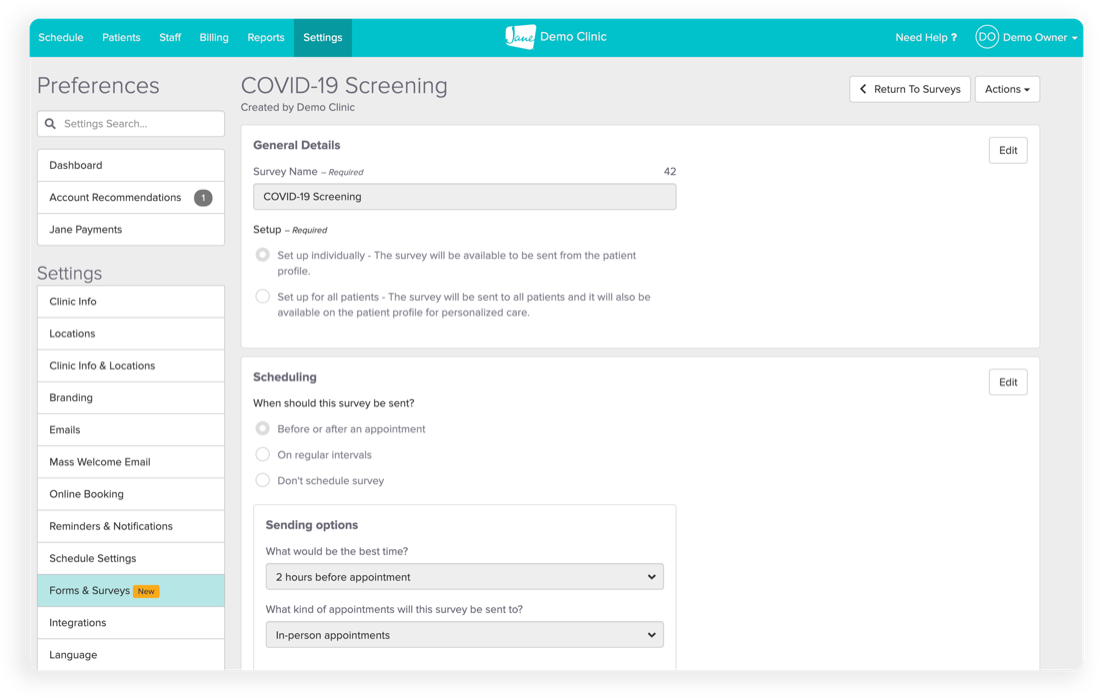Screen dimensions: 1100x698
Task: Select the Set up individually radio button
Action: [261, 255]
